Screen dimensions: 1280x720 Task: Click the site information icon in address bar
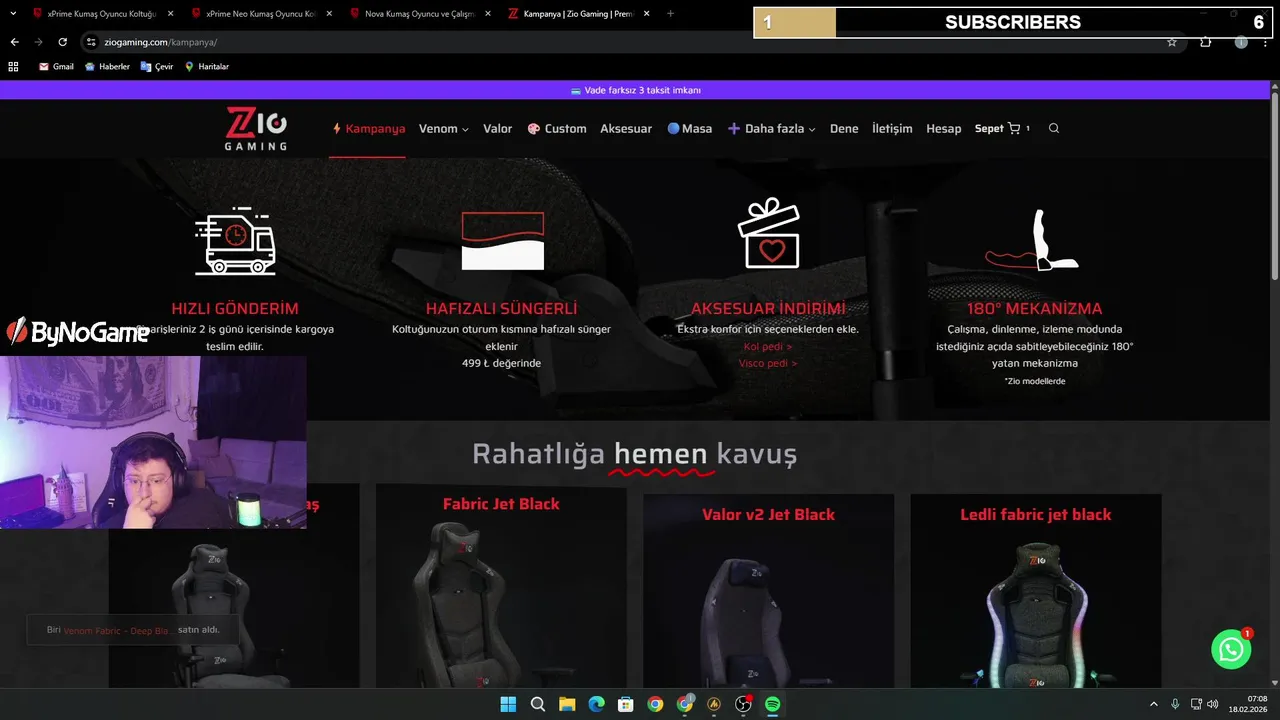tap(91, 42)
